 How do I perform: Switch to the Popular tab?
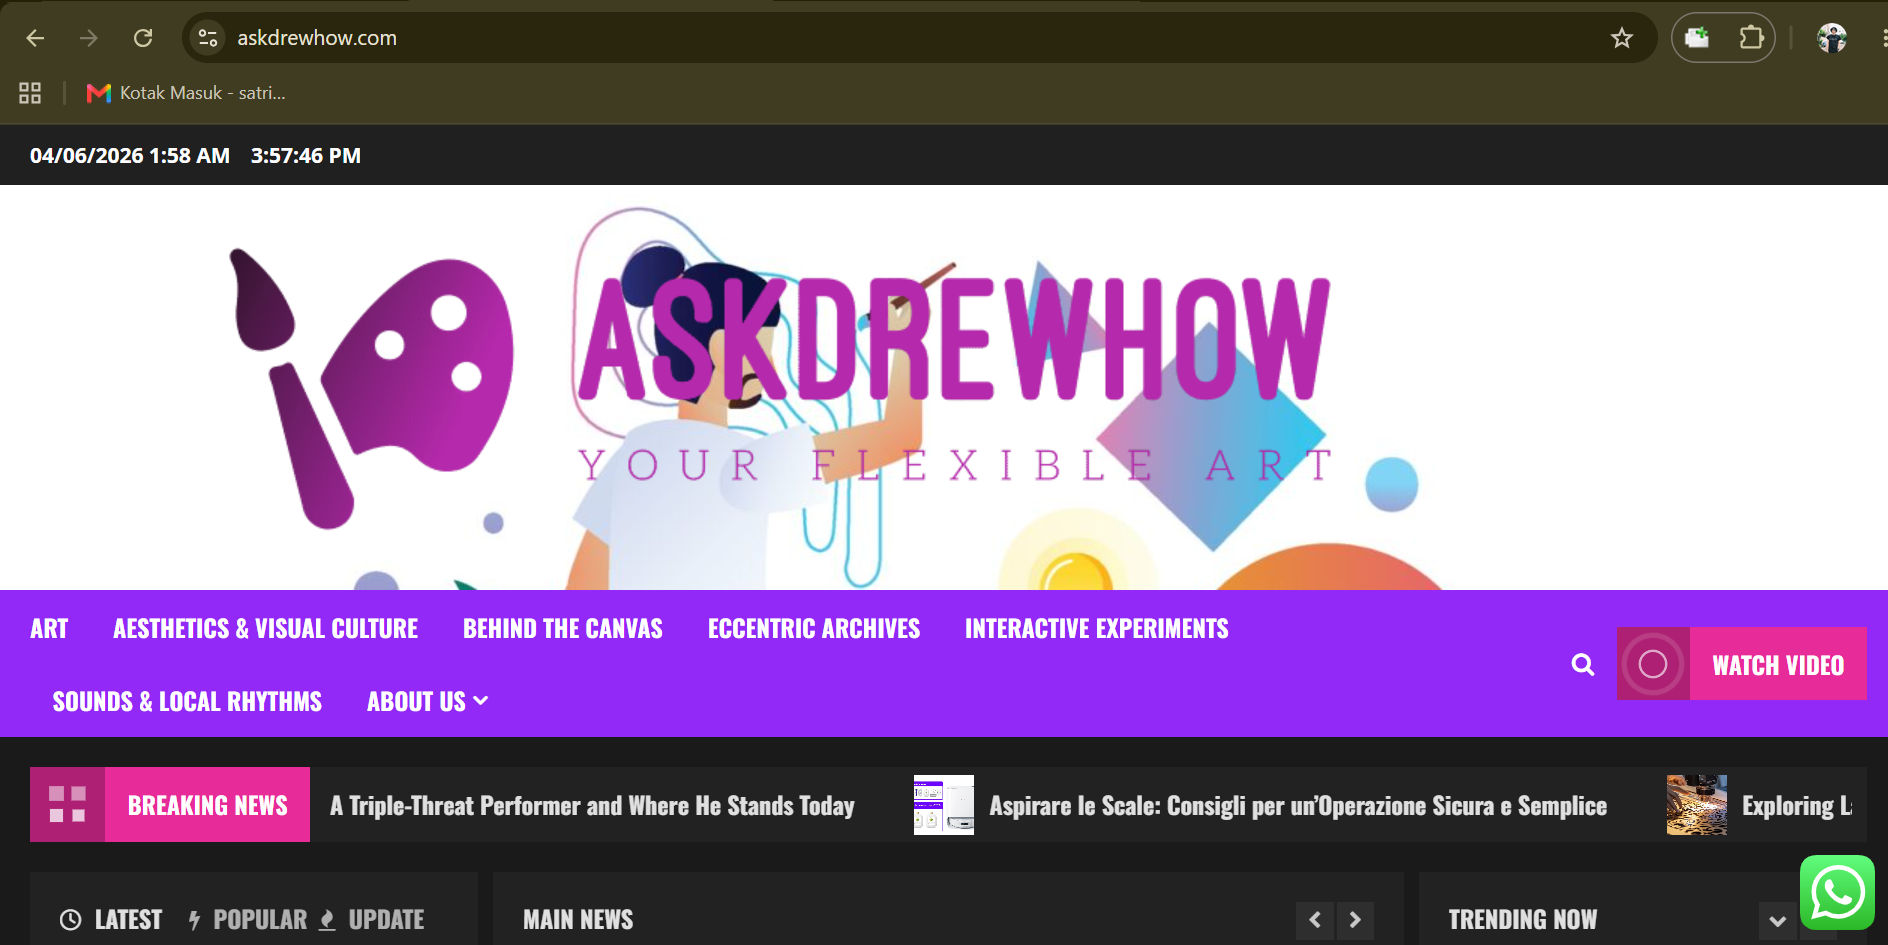click(x=248, y=920)
